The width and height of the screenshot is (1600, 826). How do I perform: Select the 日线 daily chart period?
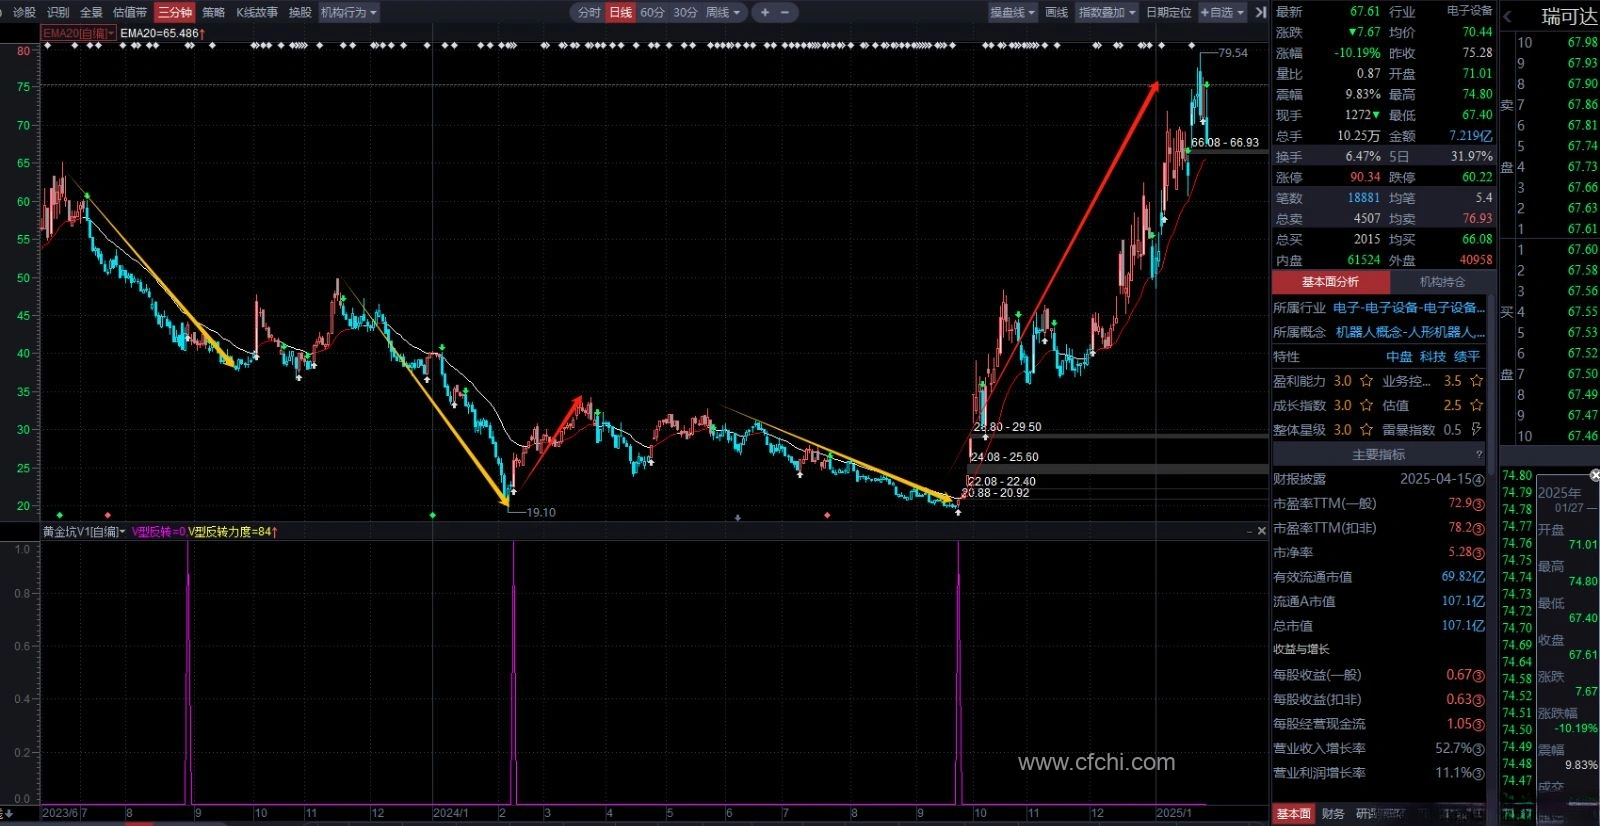coord(621,12)
